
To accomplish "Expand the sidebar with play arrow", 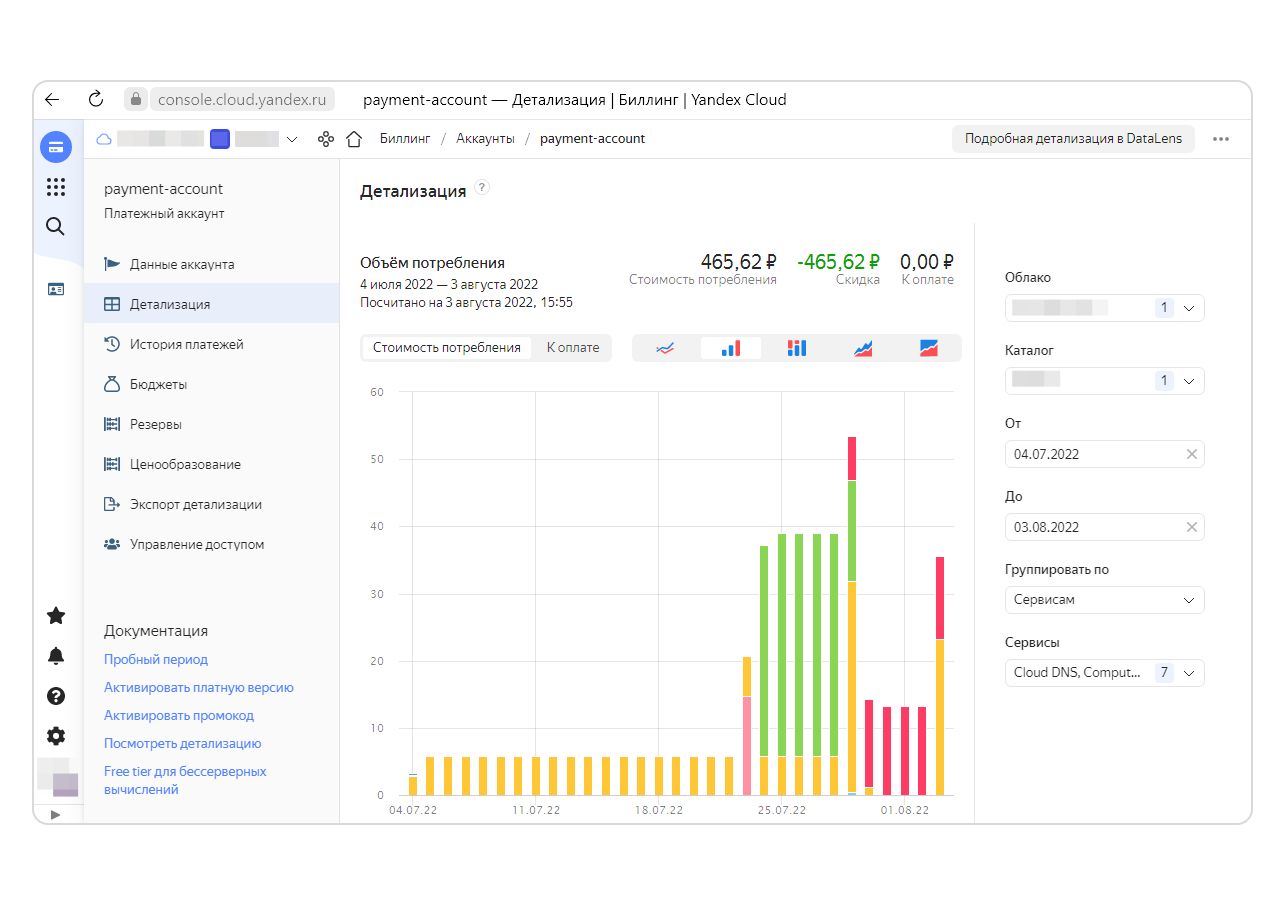I will click(x=55, y=814).
